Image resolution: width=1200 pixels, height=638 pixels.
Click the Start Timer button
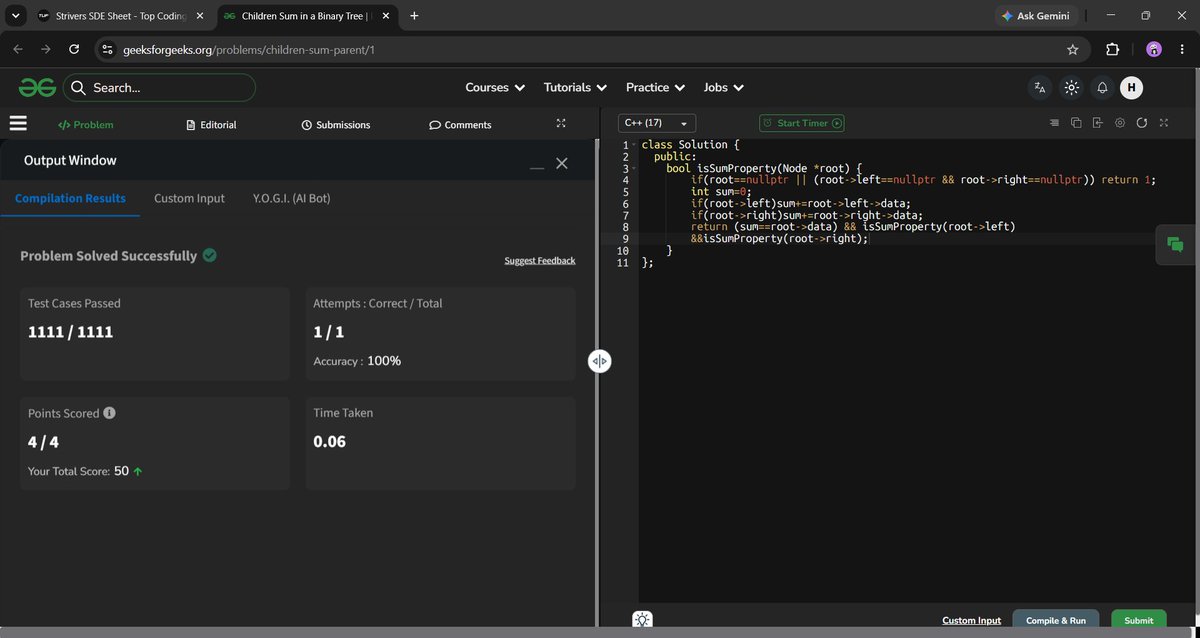[802, 123]
